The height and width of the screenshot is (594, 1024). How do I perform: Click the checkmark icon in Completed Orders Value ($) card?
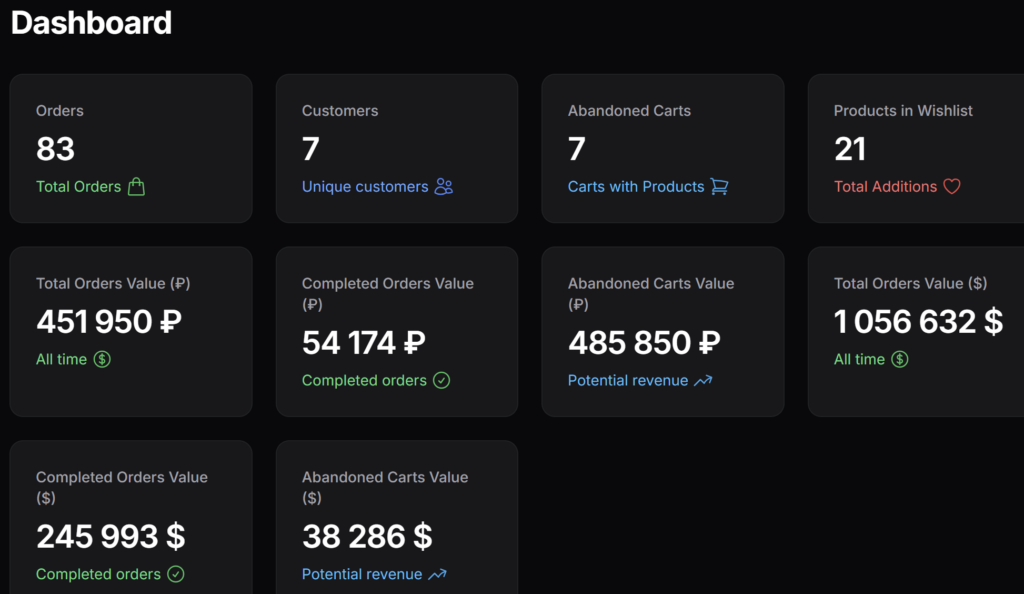click(176, 575)
